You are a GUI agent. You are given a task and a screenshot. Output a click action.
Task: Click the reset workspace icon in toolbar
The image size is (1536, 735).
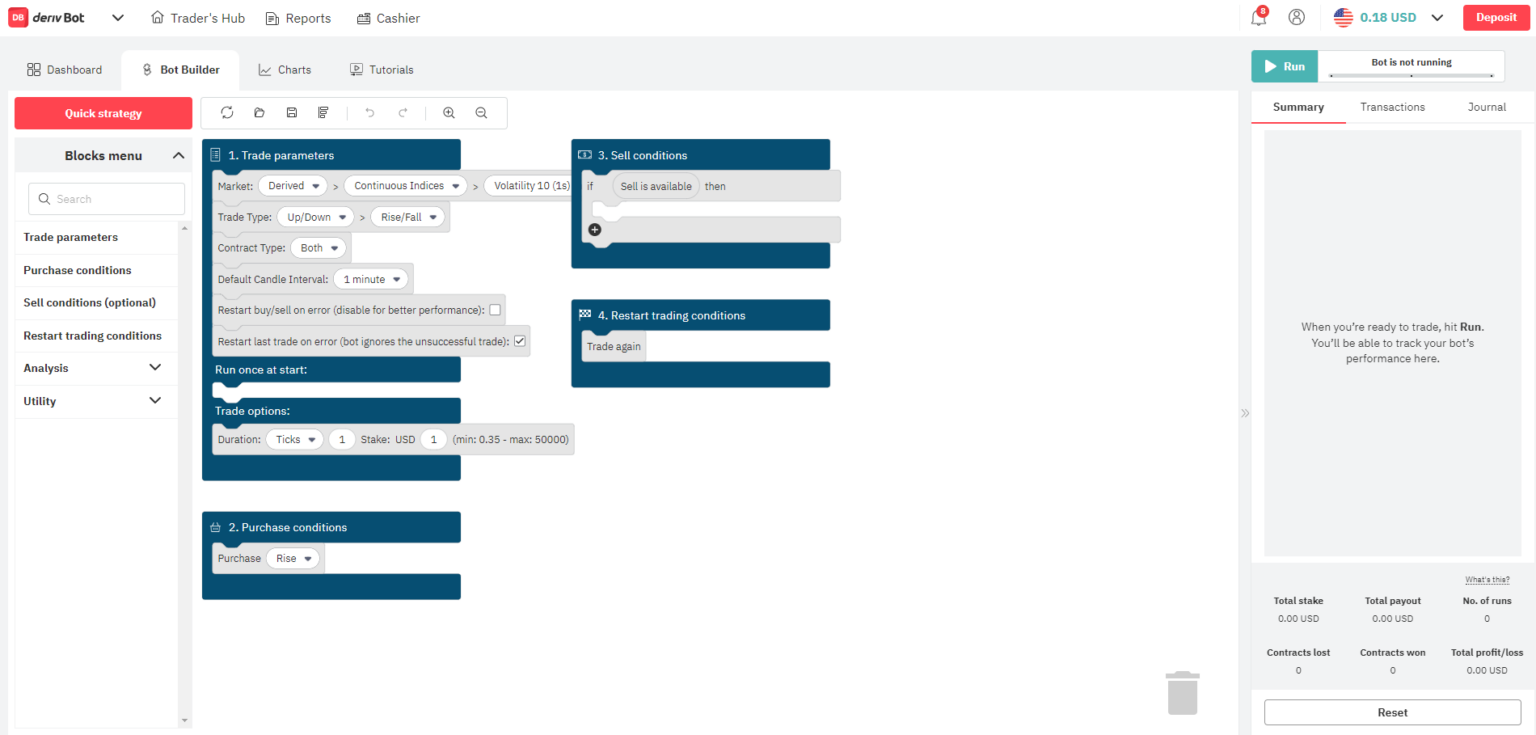pos(227,113)
